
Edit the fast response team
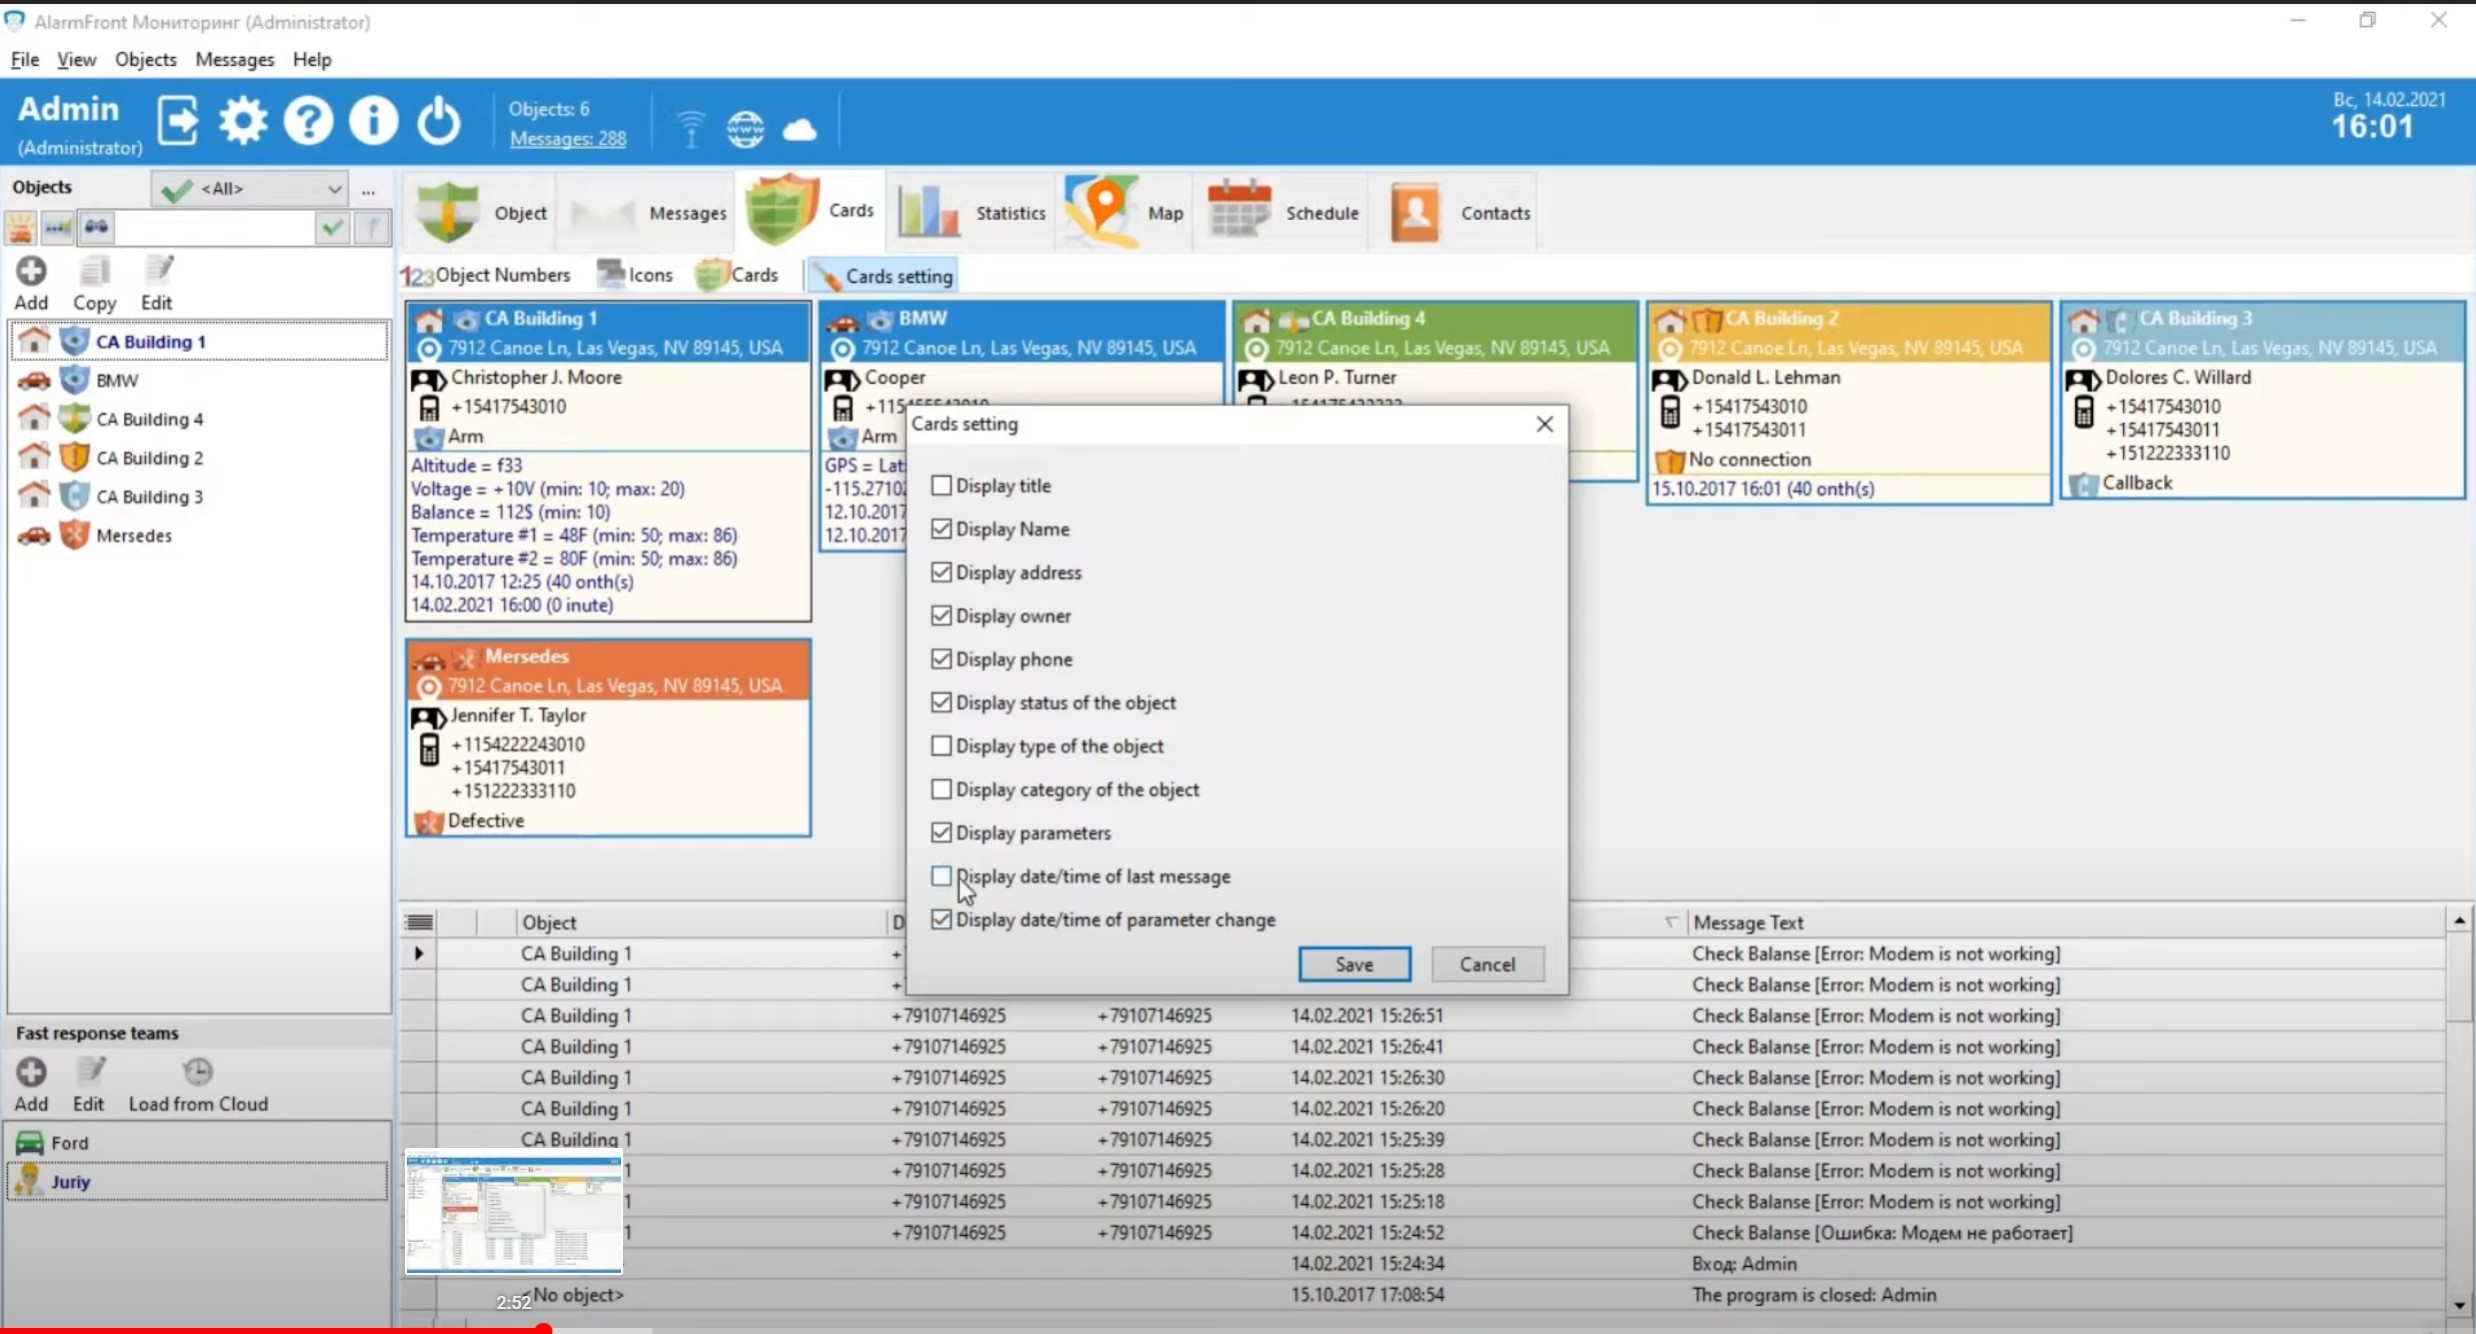tap(88, 1085)
